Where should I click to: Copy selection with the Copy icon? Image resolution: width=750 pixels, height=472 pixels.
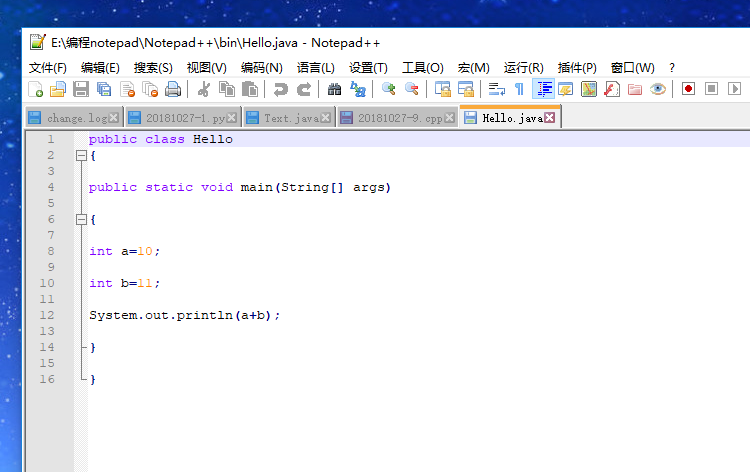pos(227,89)
